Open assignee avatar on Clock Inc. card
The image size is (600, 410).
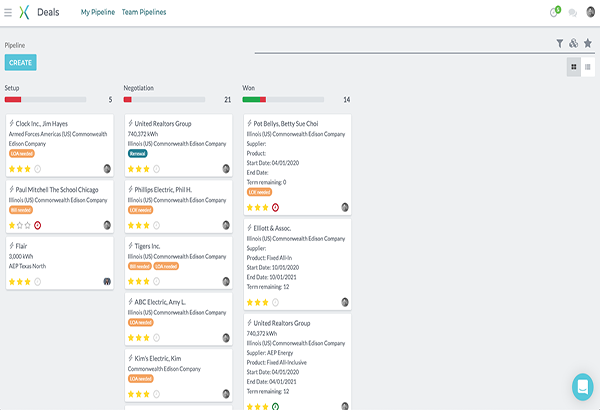click(107, 169)
